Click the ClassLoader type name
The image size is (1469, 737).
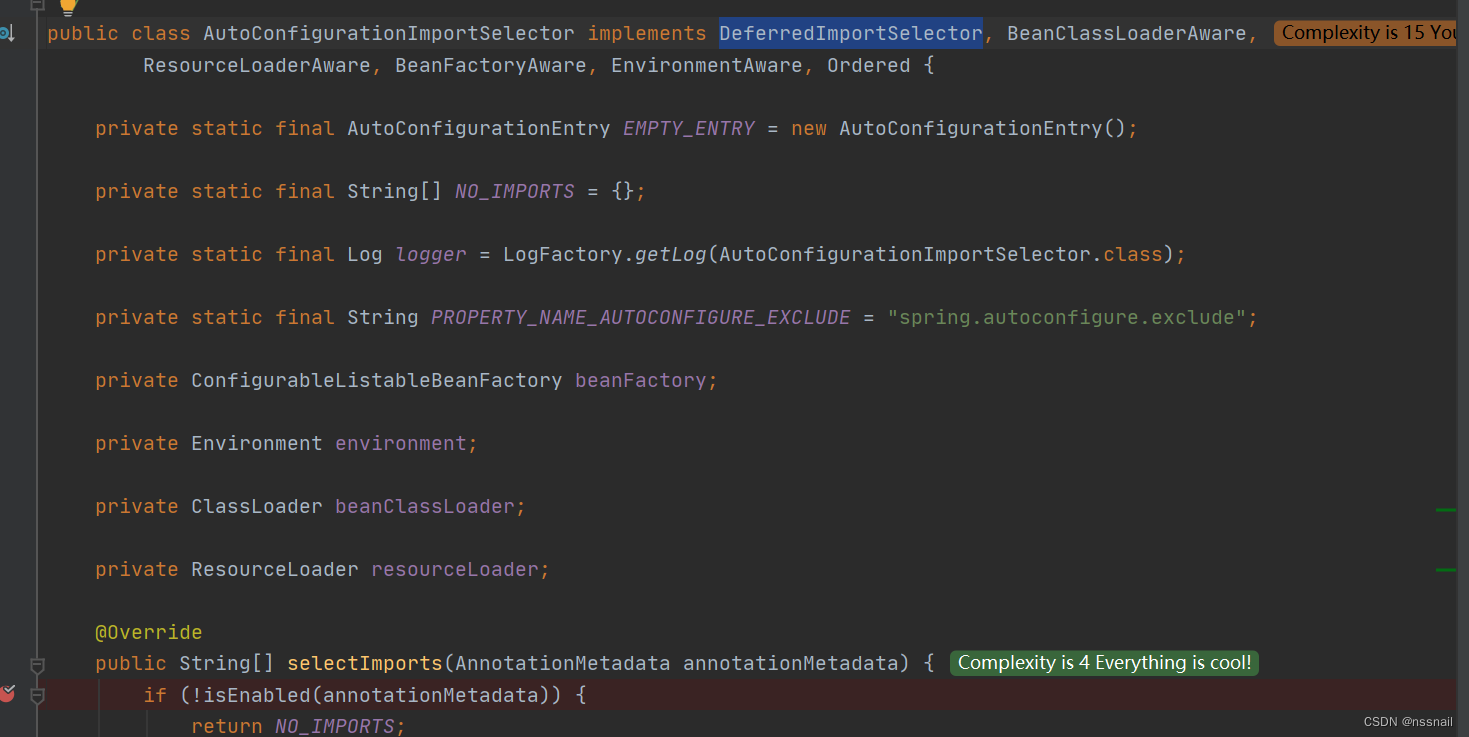click(x=257, y=506)
